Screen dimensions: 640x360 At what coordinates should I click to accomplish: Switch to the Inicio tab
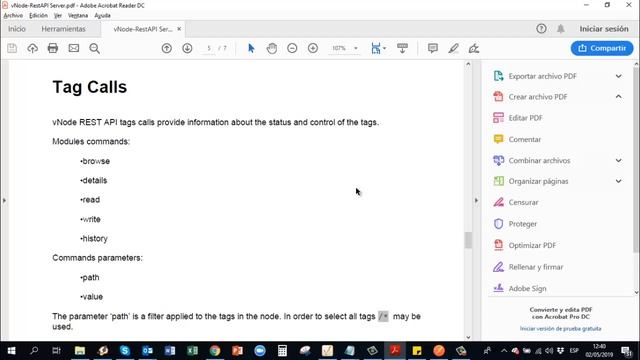(17, 29)
